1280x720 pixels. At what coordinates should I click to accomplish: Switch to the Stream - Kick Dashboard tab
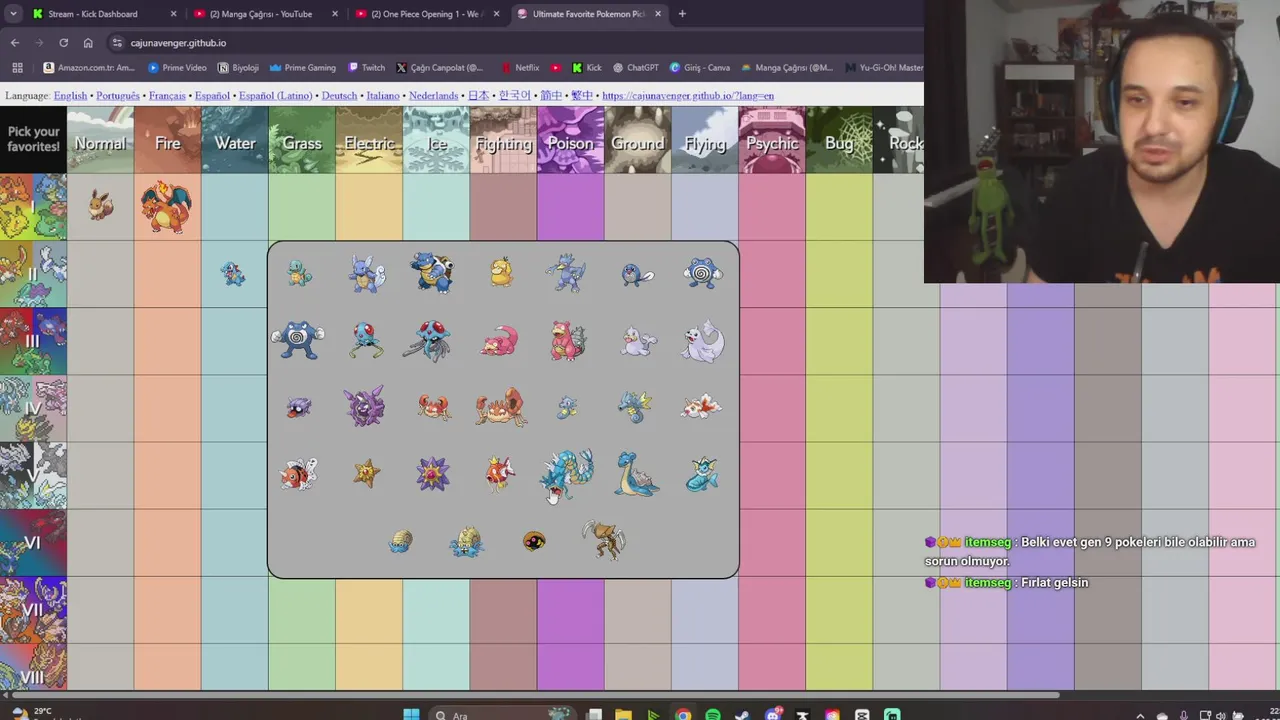point(104,14)
